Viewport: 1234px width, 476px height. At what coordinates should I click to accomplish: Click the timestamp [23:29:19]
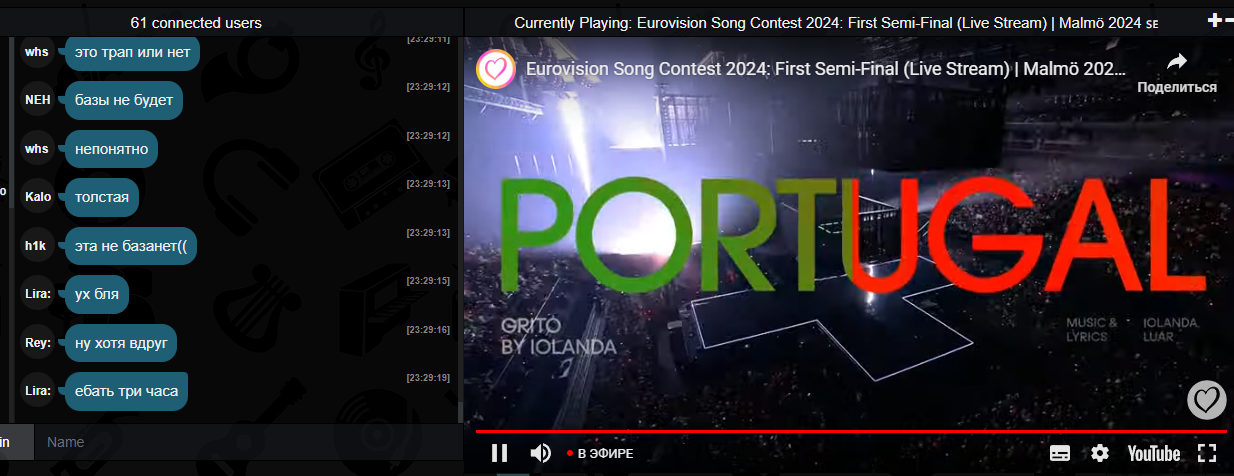tap(428, 377)
